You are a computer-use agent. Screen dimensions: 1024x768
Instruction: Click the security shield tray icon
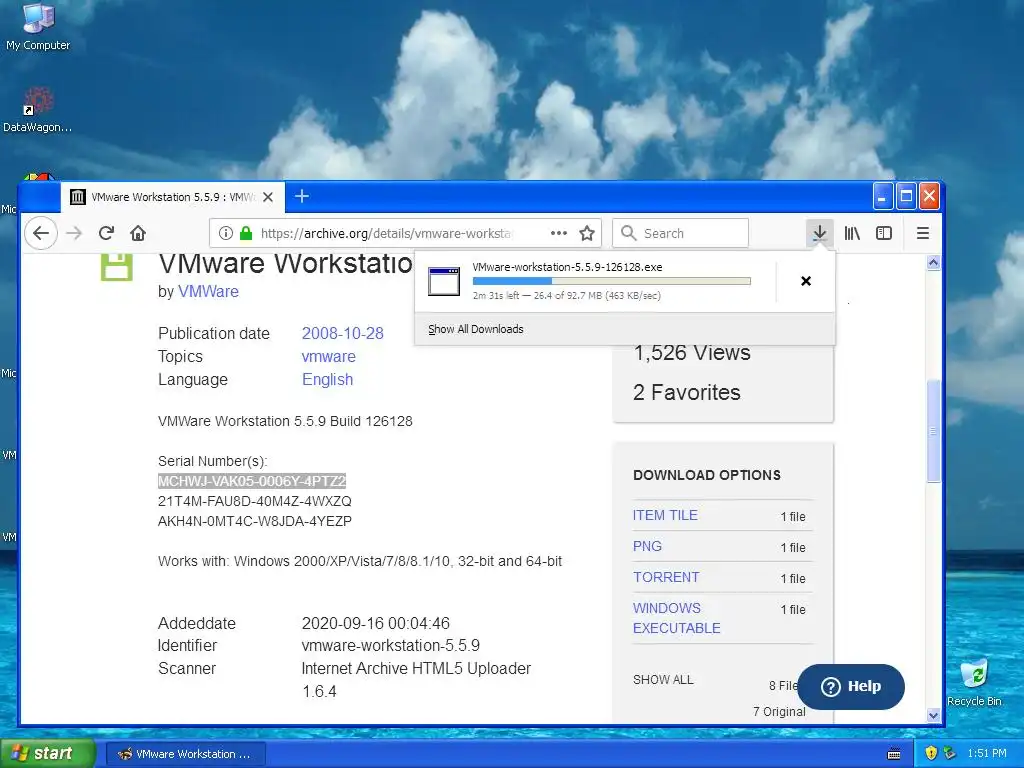(x=931, y=753)
